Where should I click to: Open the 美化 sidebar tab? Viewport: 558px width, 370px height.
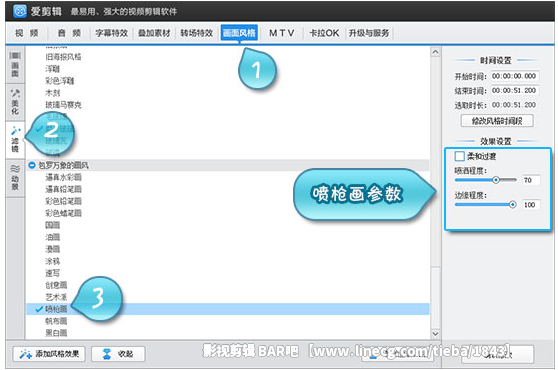click(15, 102)
